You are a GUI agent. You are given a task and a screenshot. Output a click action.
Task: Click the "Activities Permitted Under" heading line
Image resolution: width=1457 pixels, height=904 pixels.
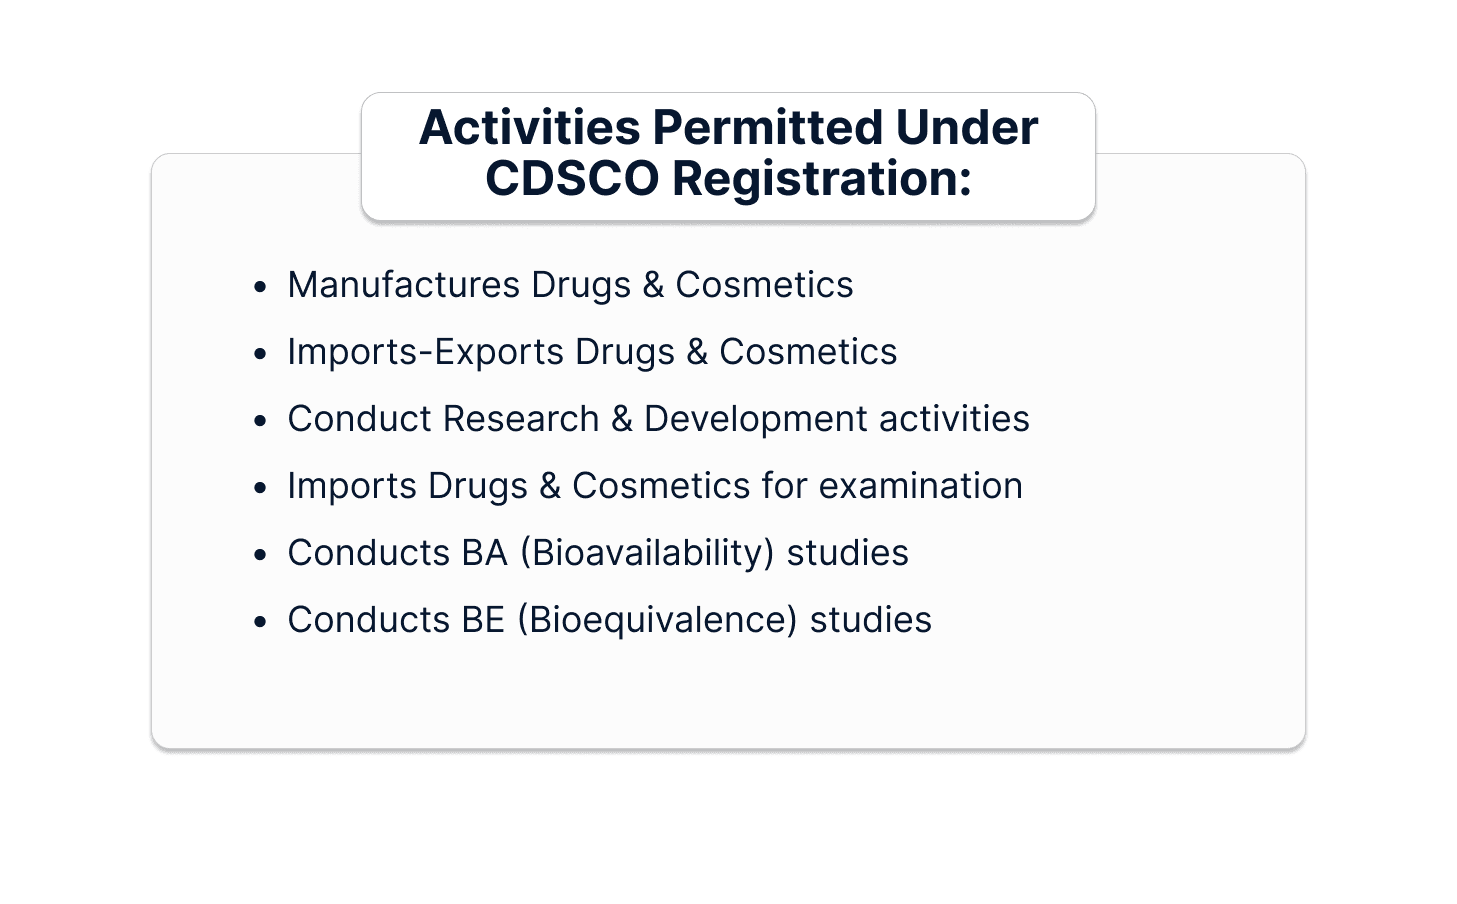(x=728, y=128)
